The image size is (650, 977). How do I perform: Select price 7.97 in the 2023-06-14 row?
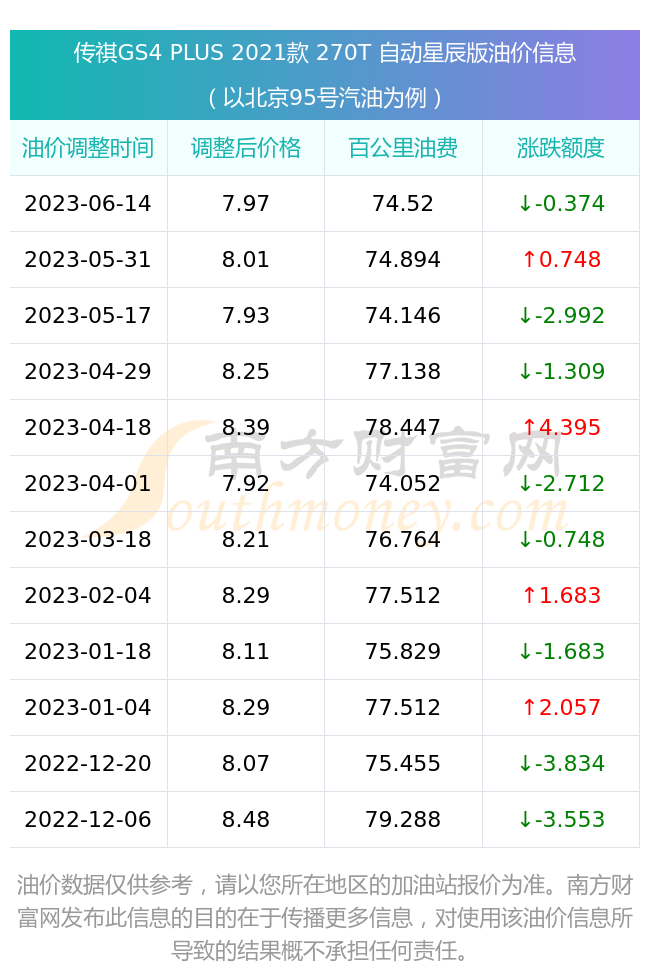click(x=246, y=203)
